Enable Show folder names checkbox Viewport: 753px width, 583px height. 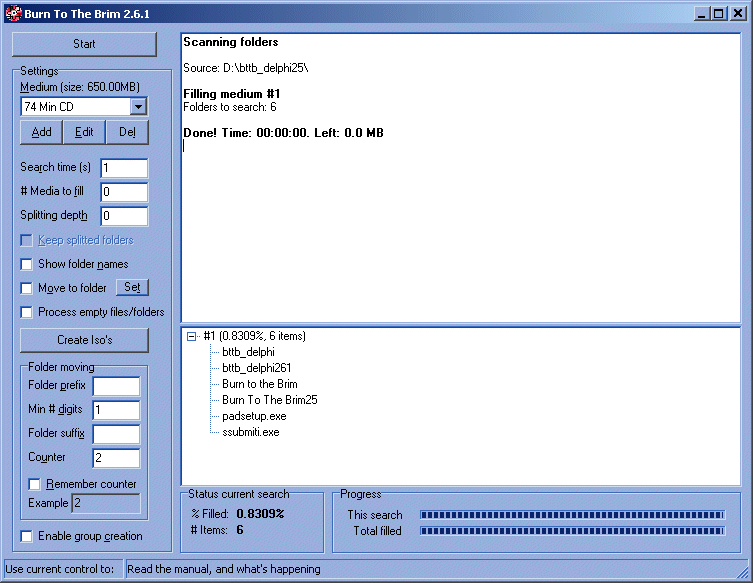[26, 264]
